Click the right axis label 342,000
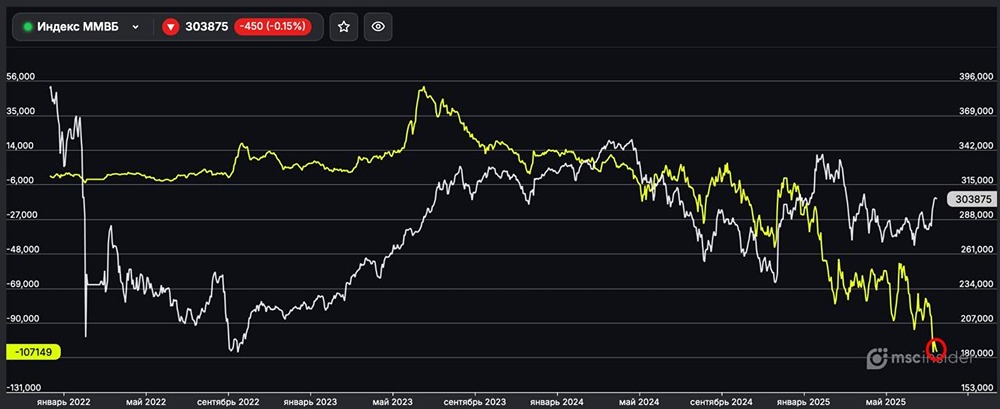The height and width of the screenshot is (409, 1000). coord(976,146)
